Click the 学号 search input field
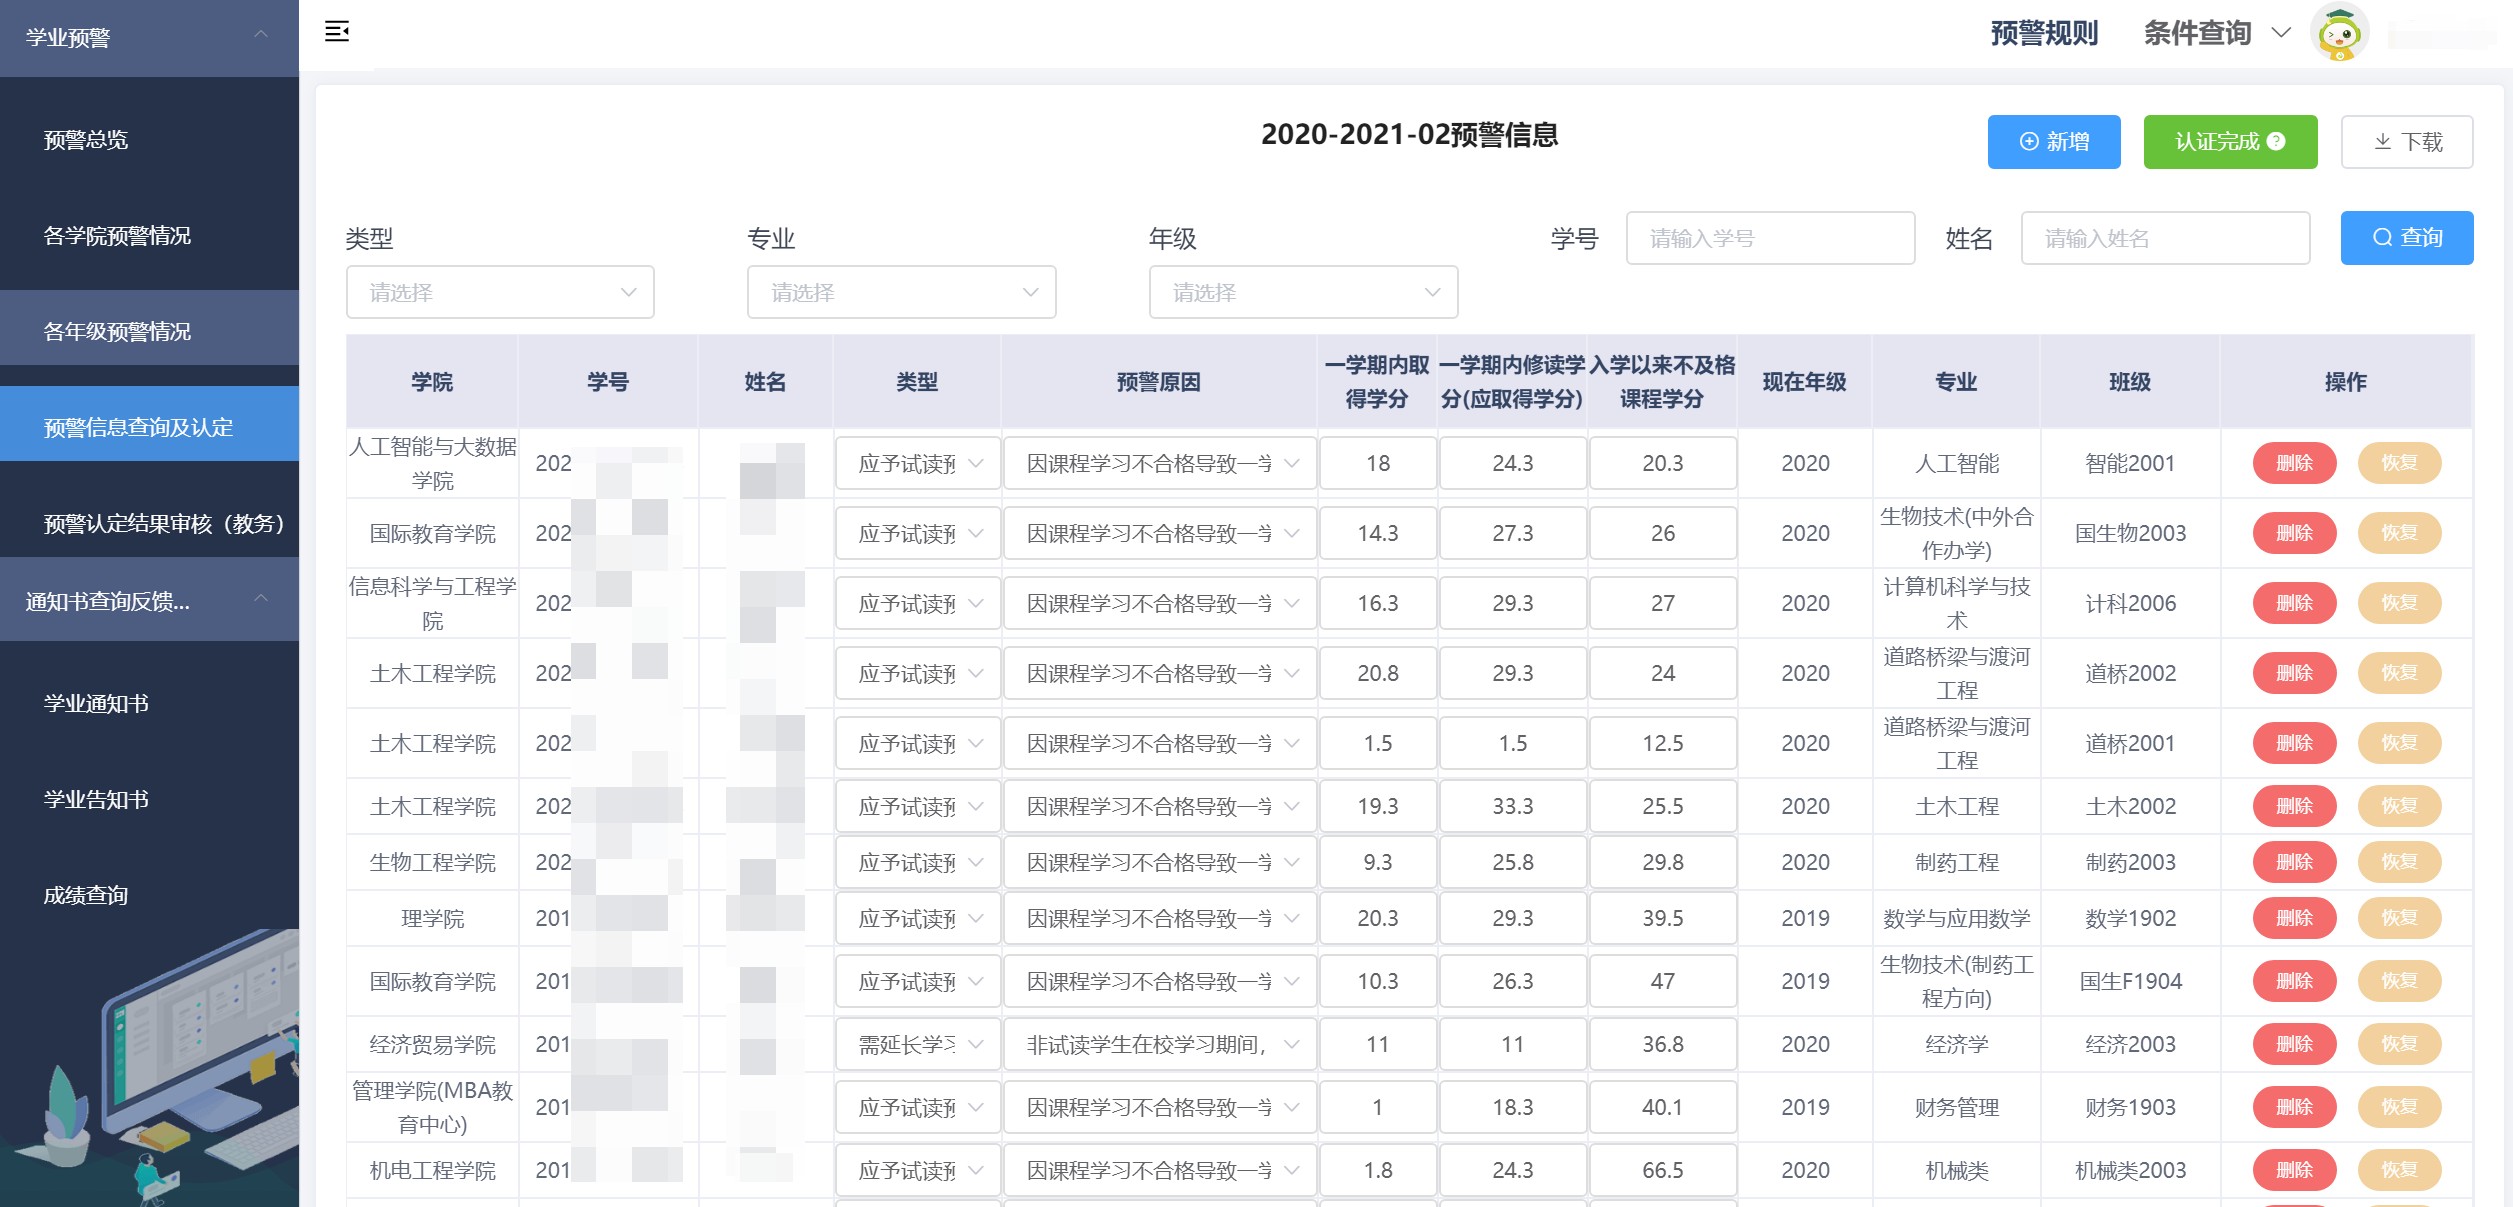Viewport: 2513px width, 1207px height. click(1769, 238)
